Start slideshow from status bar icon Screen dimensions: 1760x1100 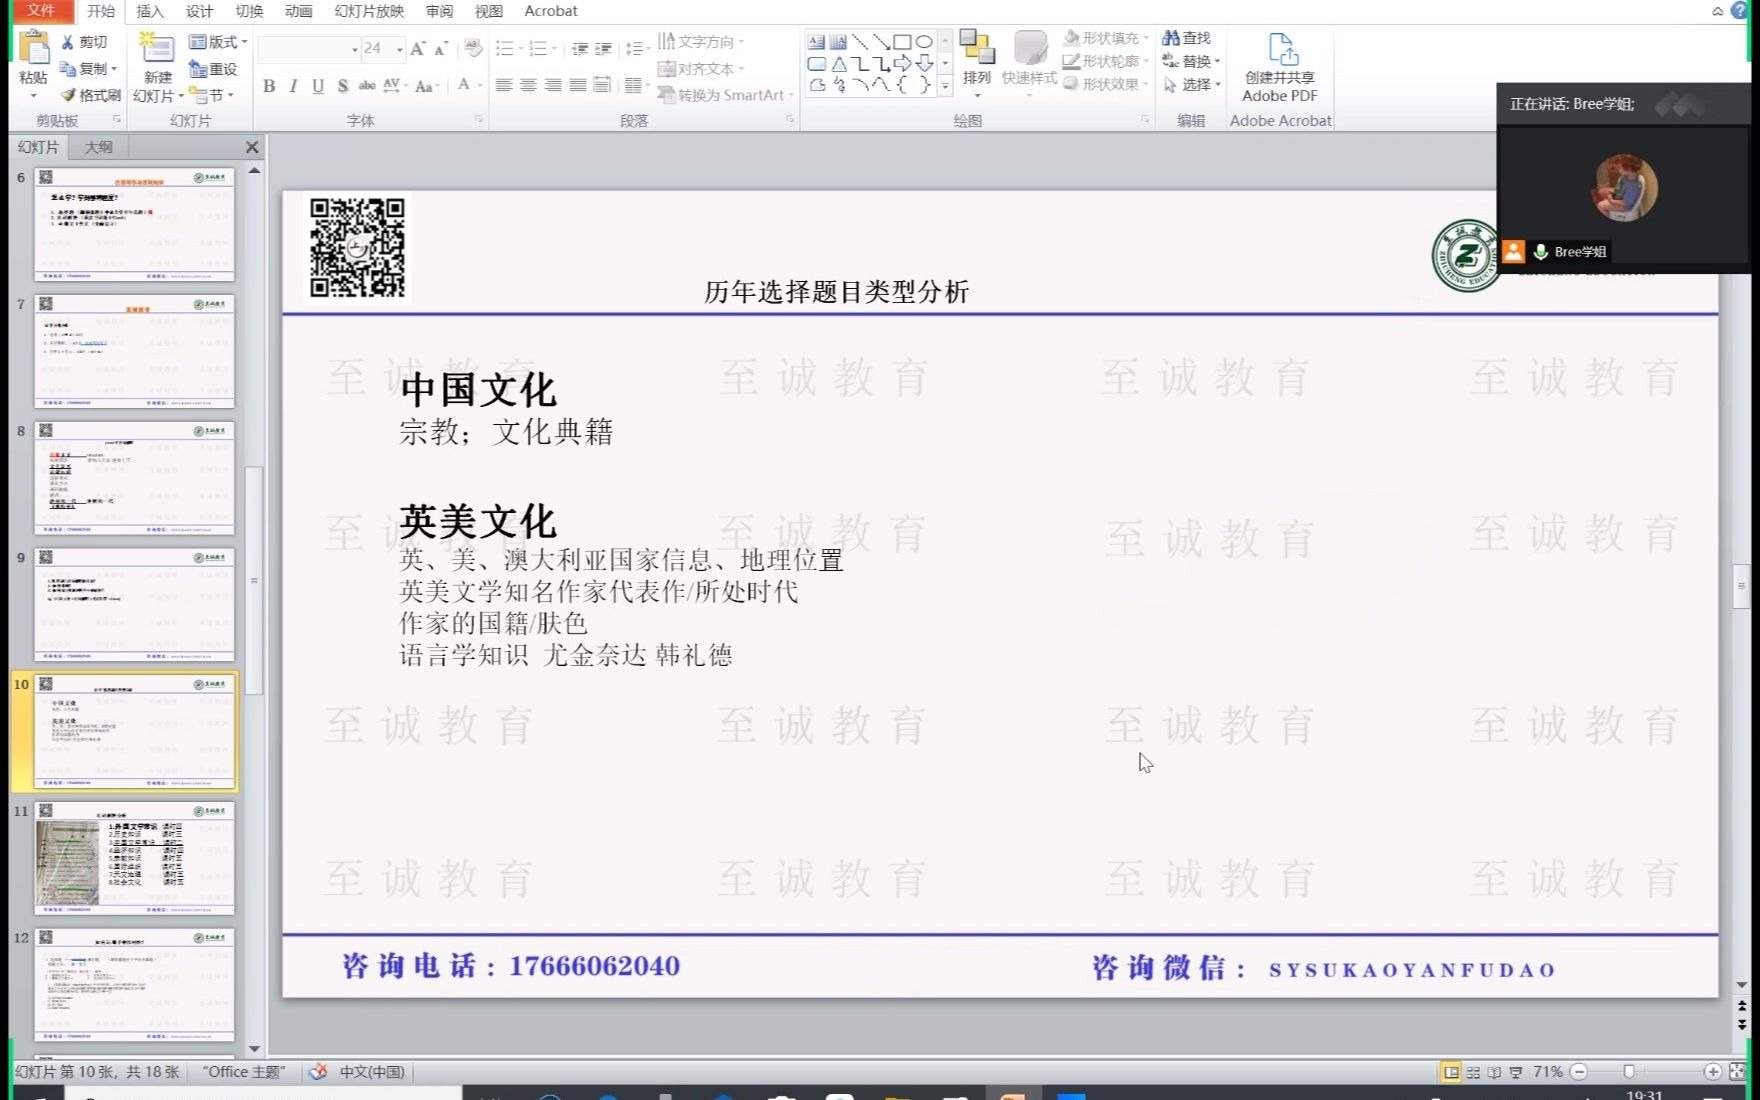click(x=1515, y=1072)
